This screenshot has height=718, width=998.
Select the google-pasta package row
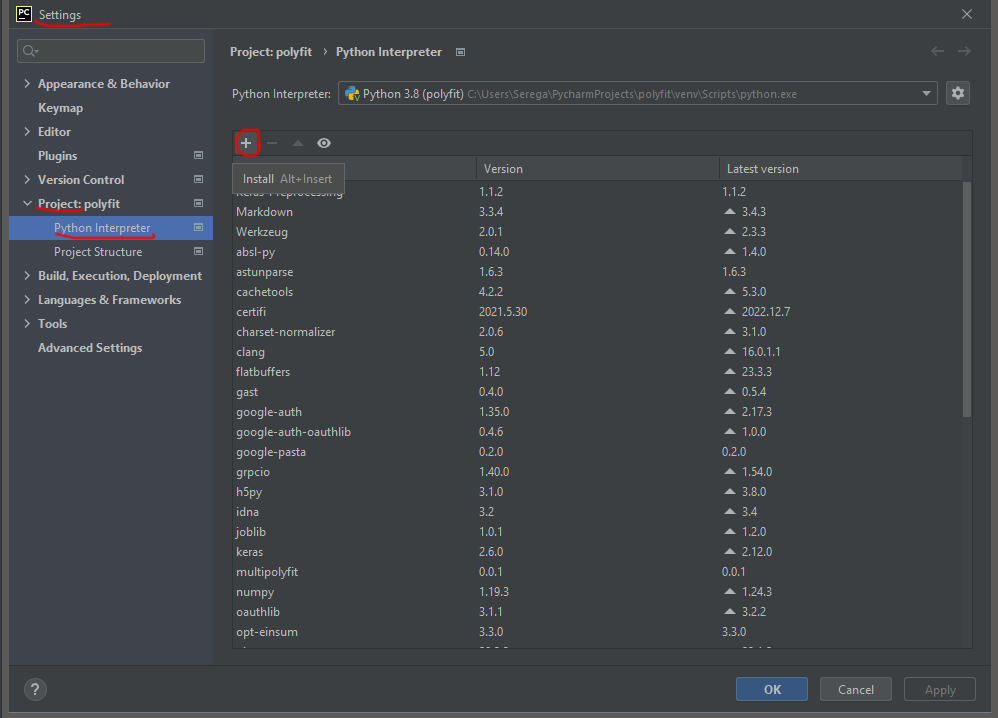click(x=598, y=452)
